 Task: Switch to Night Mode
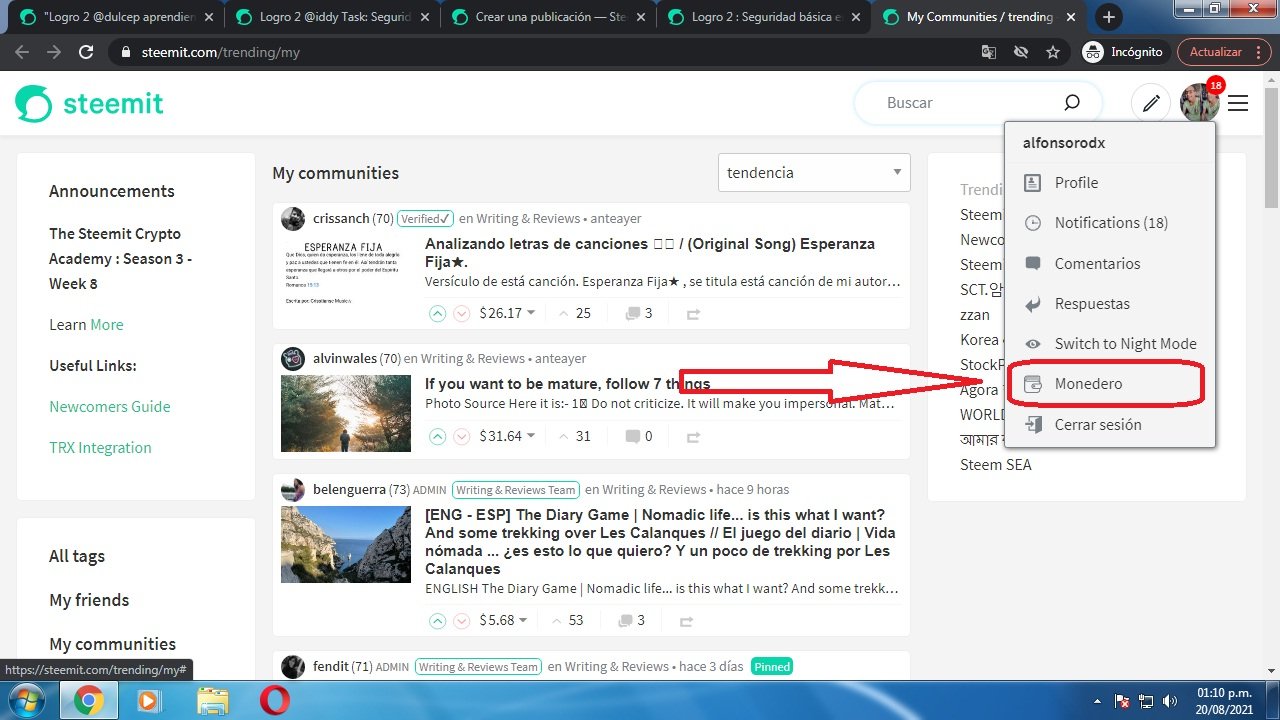tap(1110, 344)
